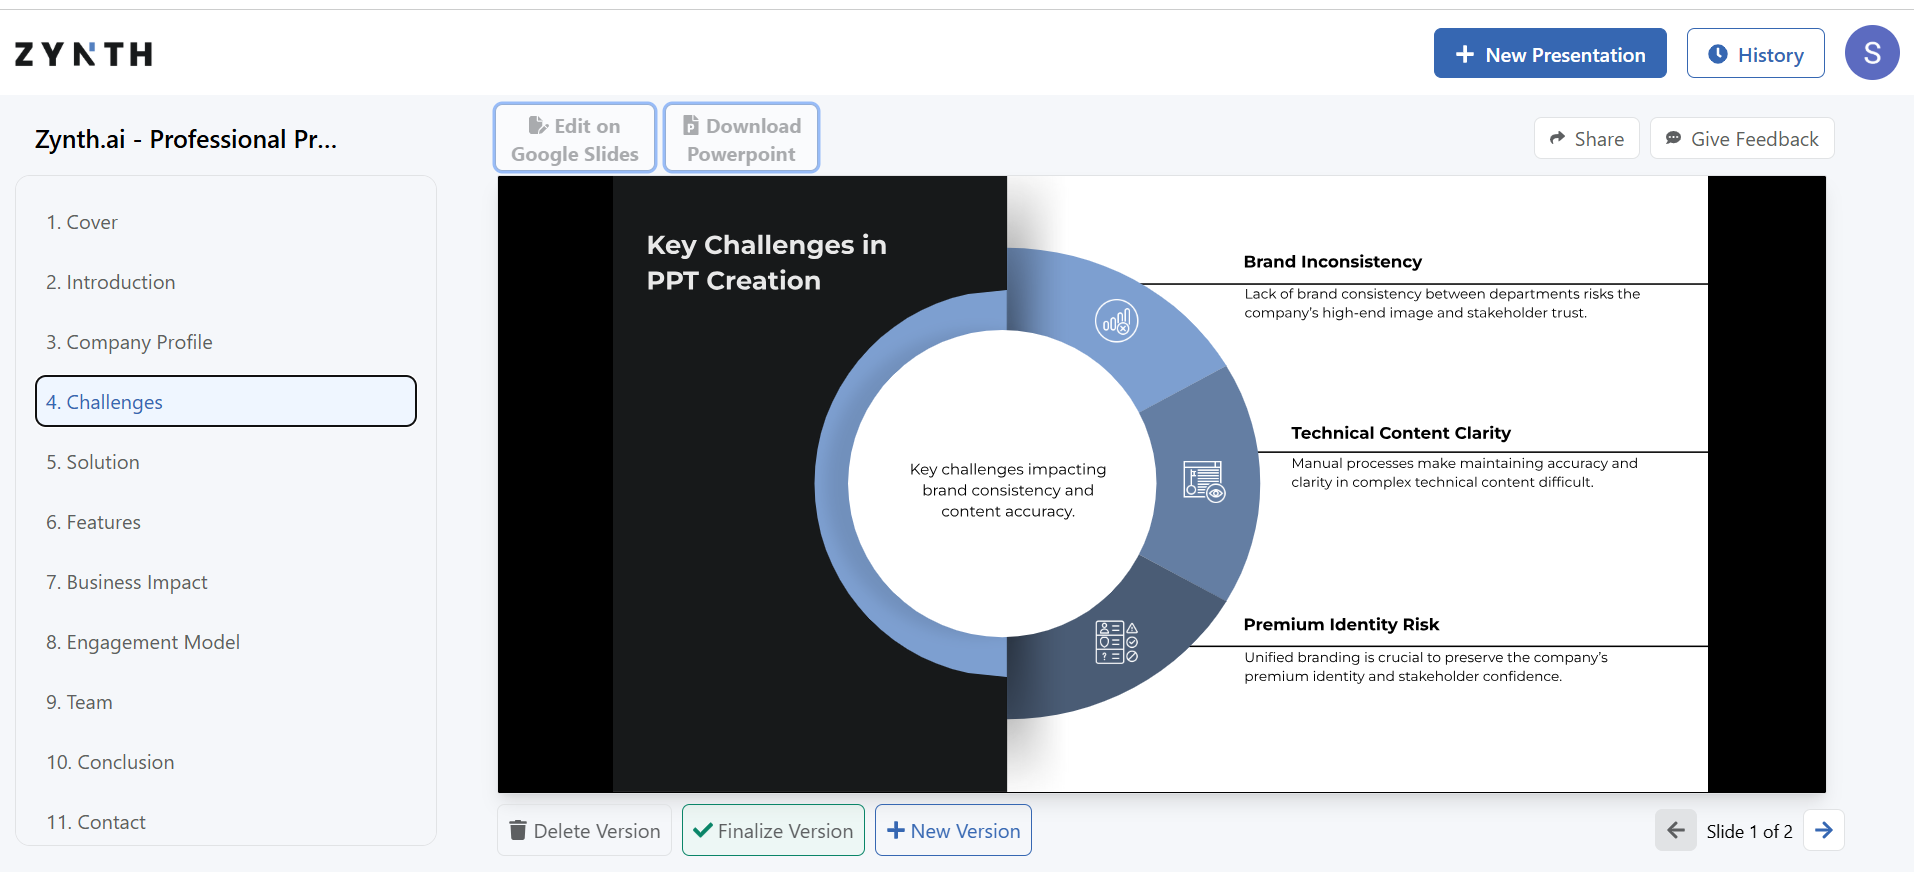The height and width of the screenshot is (872, 1914).
Task: Click Edit on Google Slides
Action: (575, 139)
